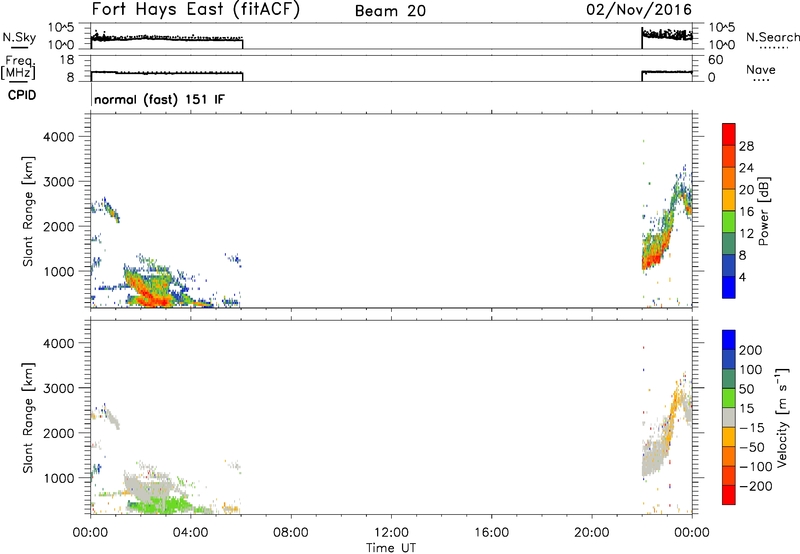The image size is (800, 554).
Task: Click the '04:00' time tick label
Action: pyautogui.click(x=191, y=533)
